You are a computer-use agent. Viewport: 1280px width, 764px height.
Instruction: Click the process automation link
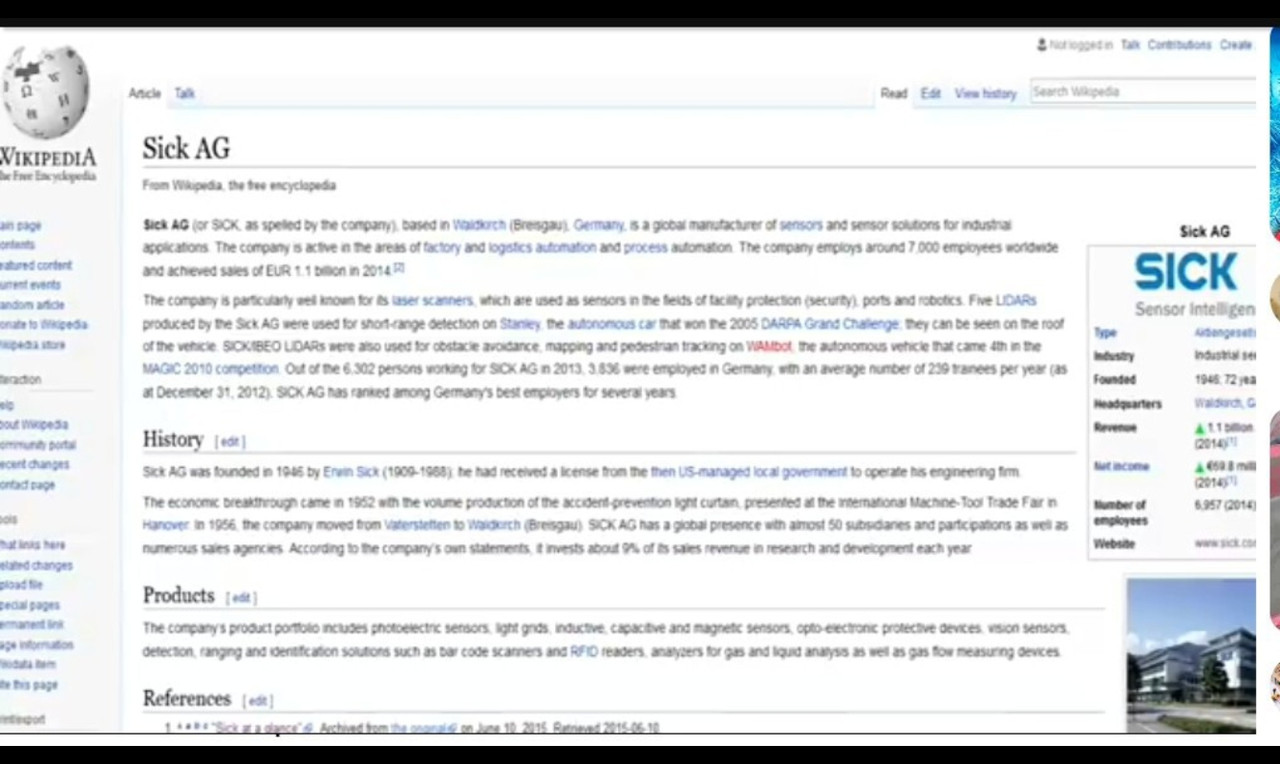645,248
